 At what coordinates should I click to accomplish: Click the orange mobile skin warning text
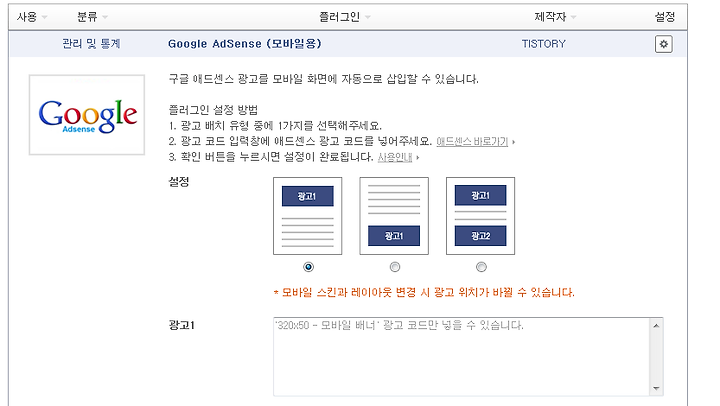[x=424, y=293]
